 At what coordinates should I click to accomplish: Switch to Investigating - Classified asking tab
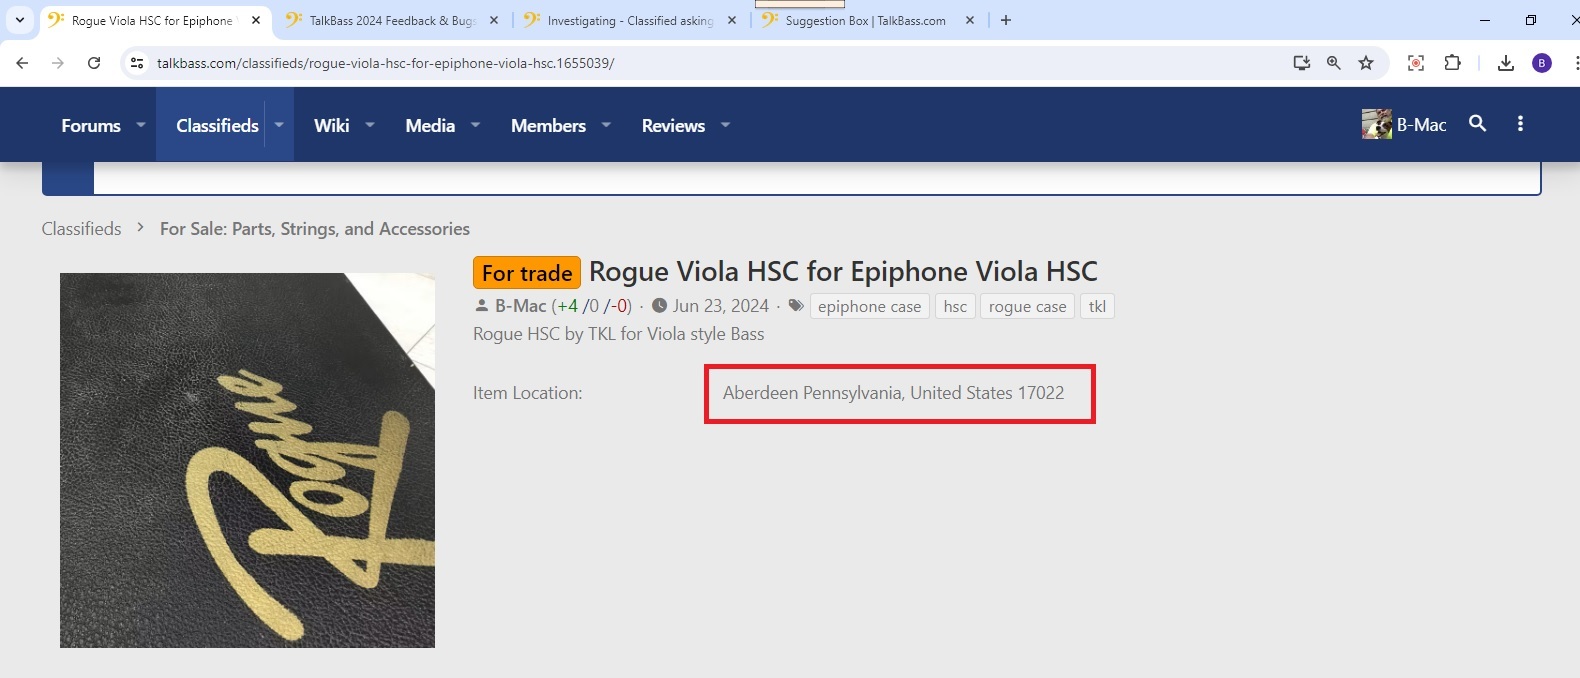(x=630, y=20)
